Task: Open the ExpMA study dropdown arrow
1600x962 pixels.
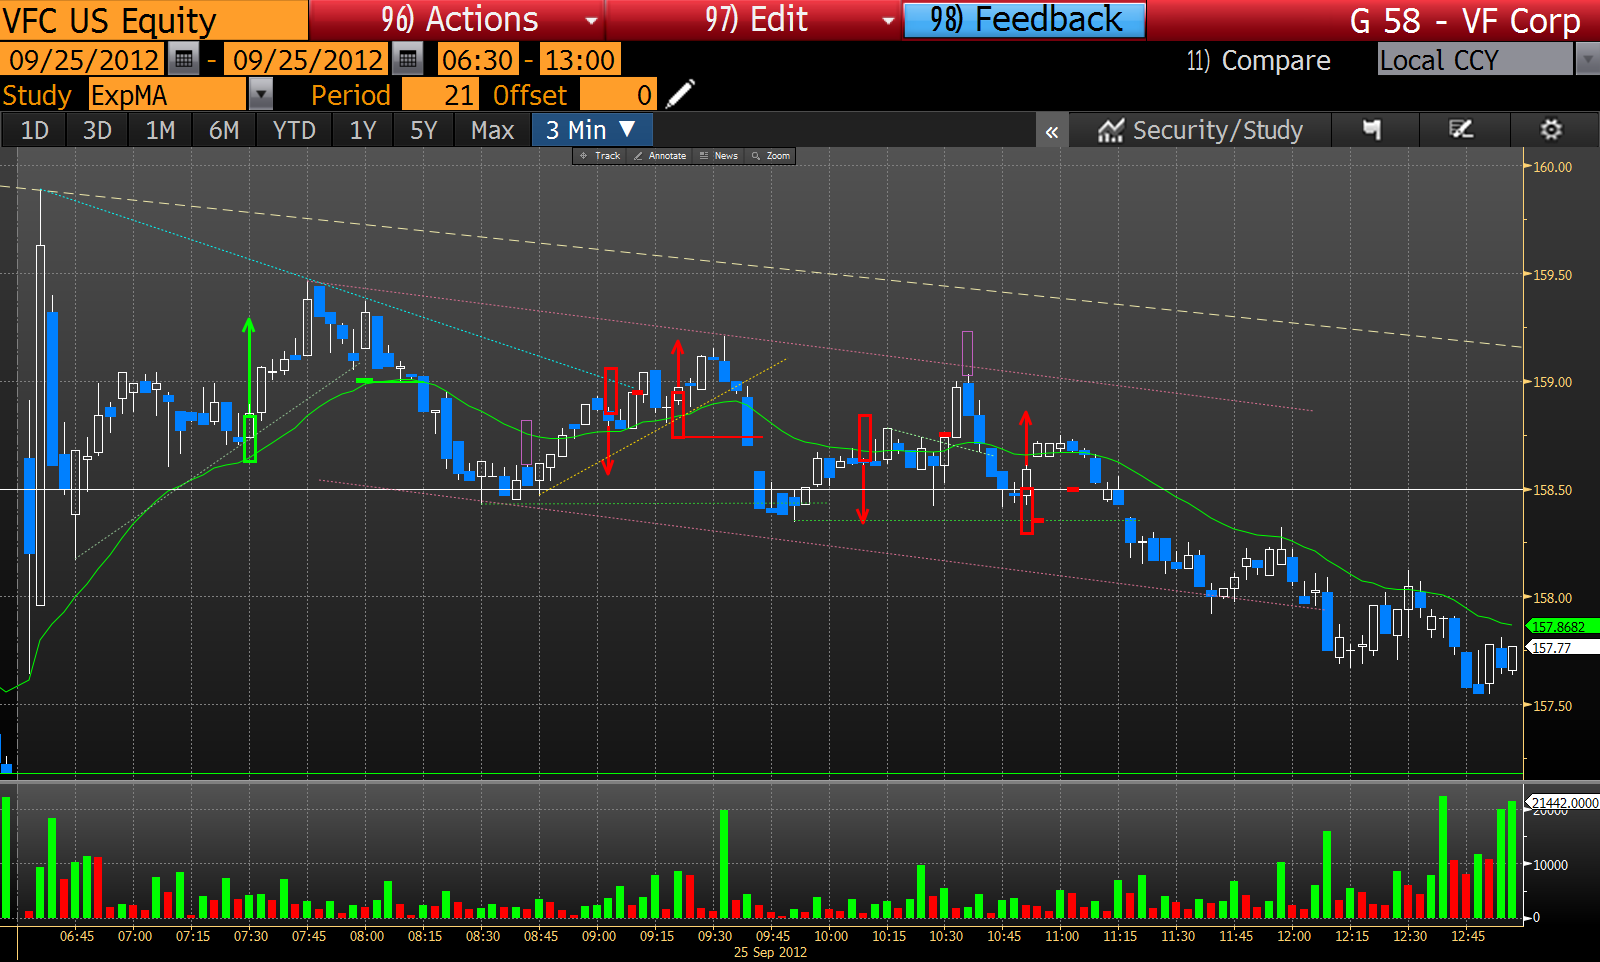Action: click(x=260, y=95)
